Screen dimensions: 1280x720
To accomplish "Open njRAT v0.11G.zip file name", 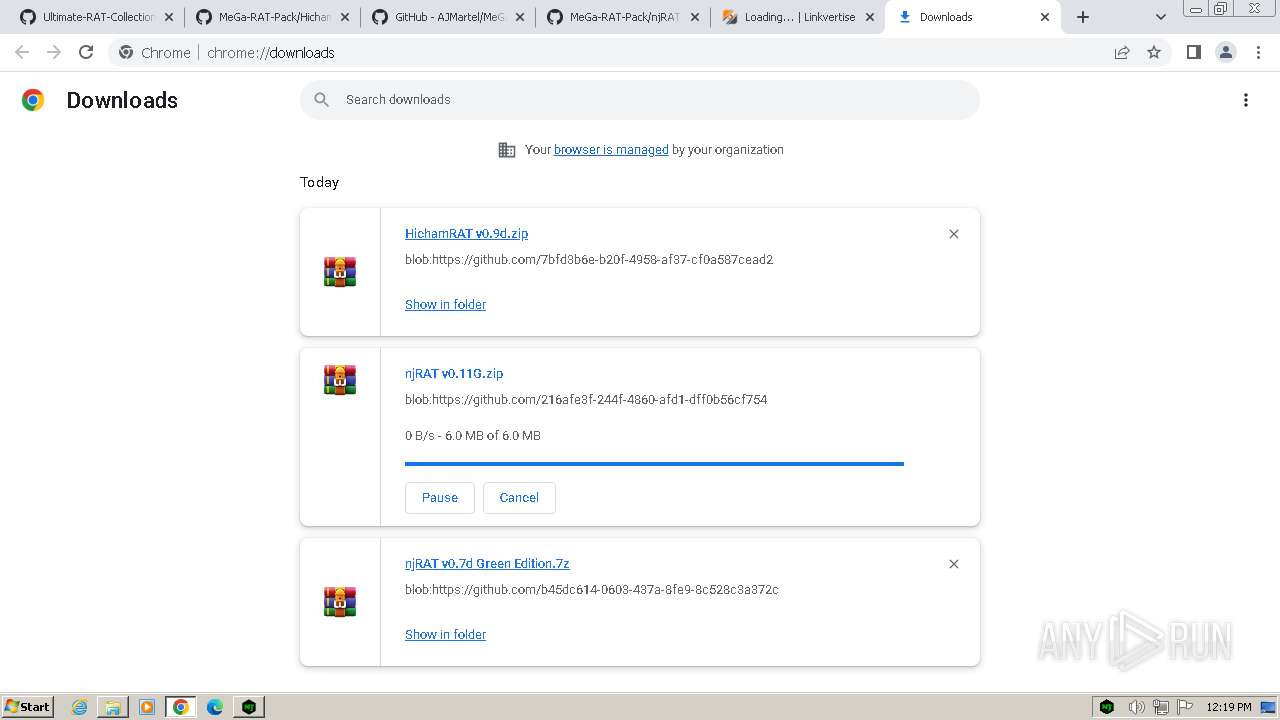I will [x=454, y=373].
